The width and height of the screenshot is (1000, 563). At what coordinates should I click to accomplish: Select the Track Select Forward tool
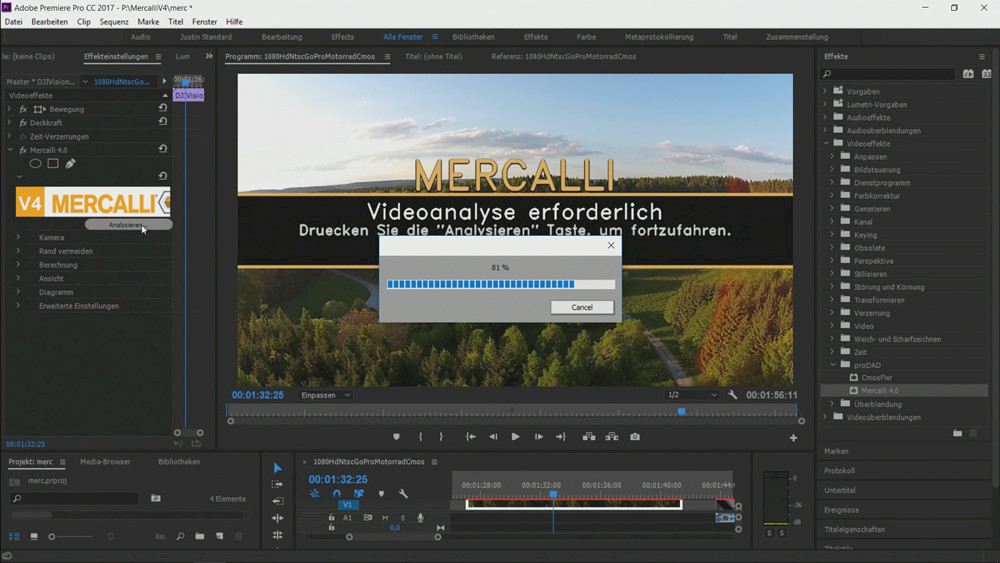click(x=277, y=485)
